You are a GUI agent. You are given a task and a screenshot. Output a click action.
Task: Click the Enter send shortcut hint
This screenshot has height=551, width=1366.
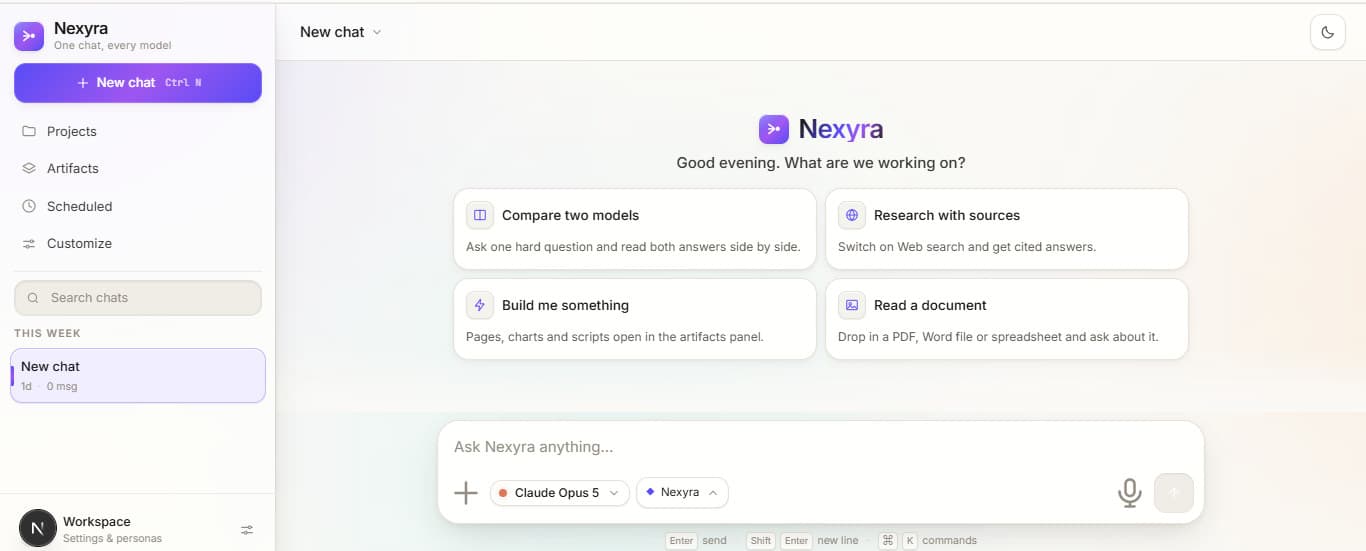(x=697, y=541)
